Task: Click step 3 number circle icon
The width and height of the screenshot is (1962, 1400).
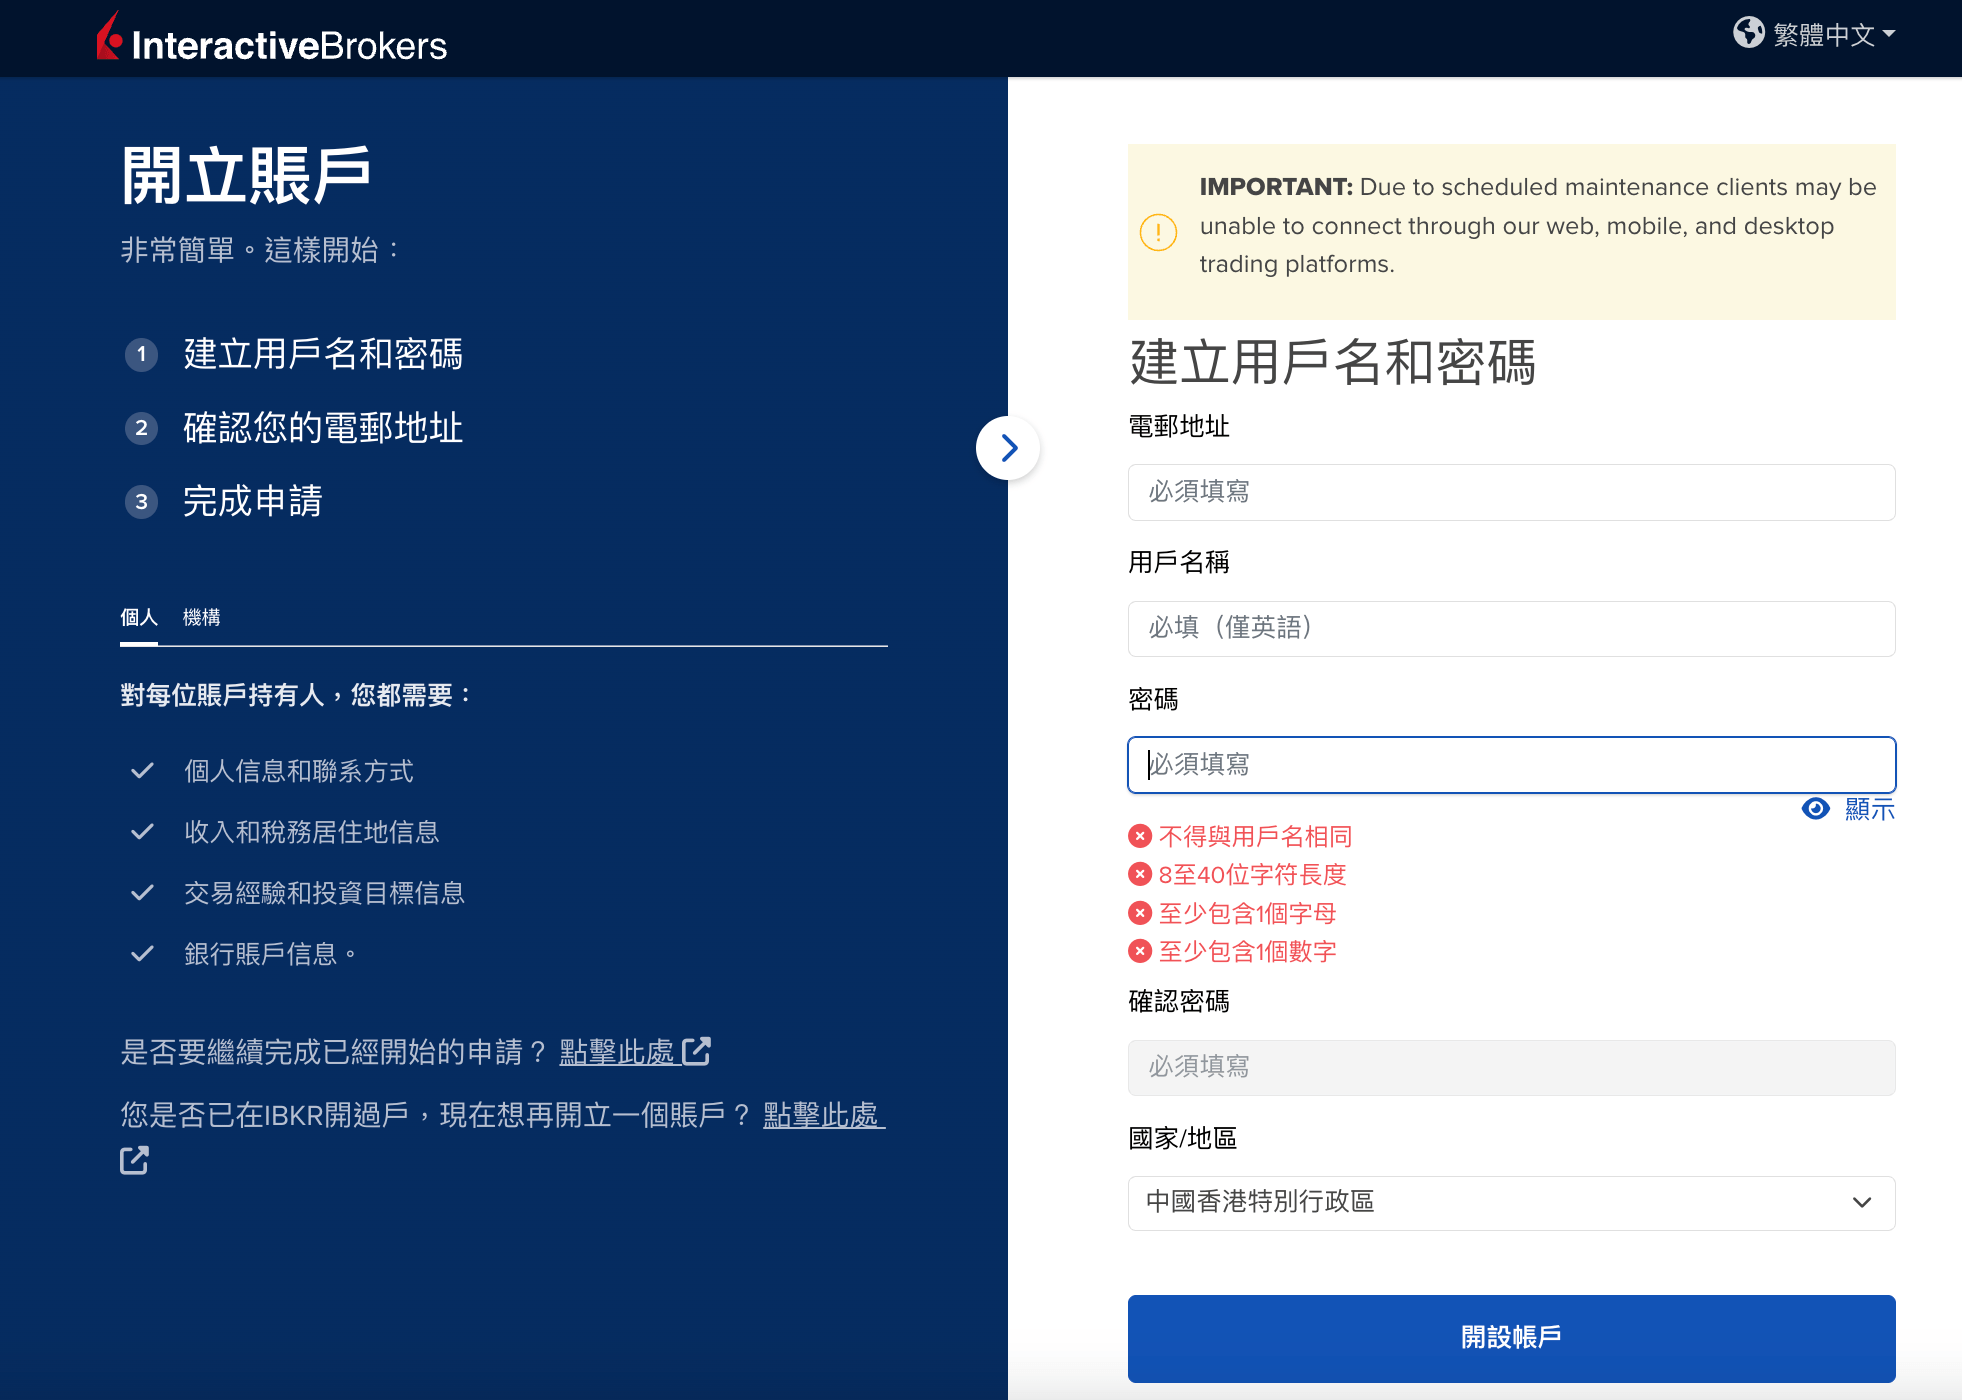Action: [x=141, y=502]
